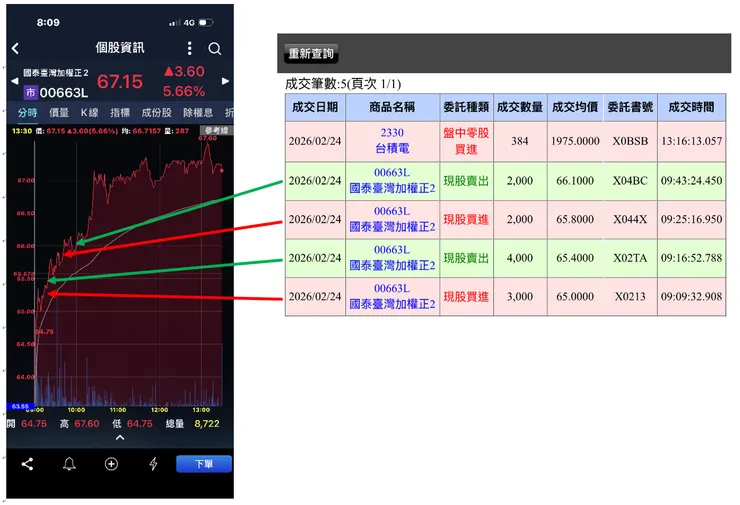
Task: Switch to the K線 tab
Action: pos(90,112)
